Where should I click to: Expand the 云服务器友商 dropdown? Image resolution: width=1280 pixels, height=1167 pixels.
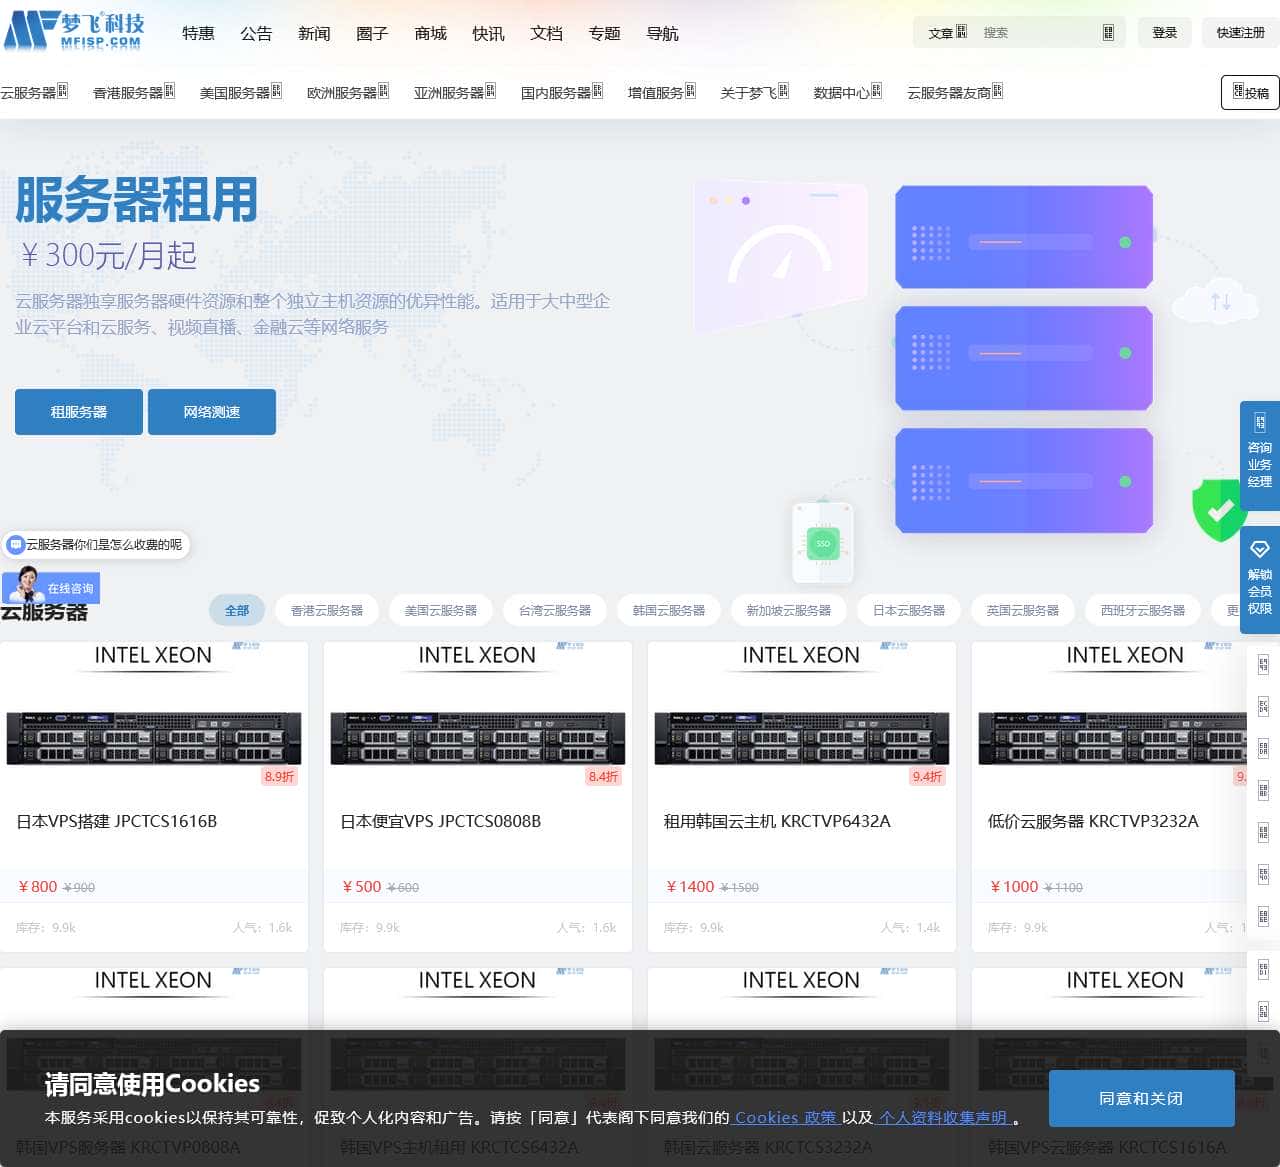(955, 92)
